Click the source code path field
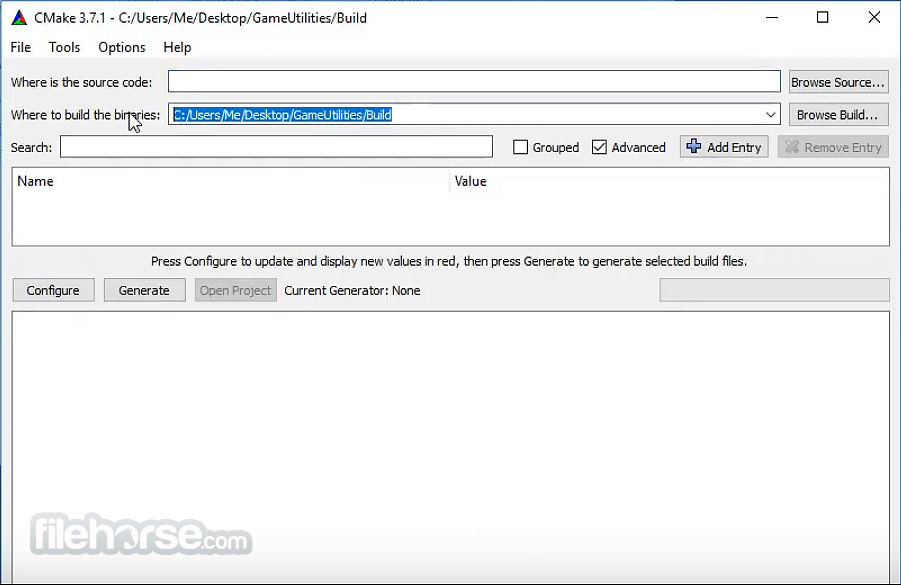 coord(474,82)
